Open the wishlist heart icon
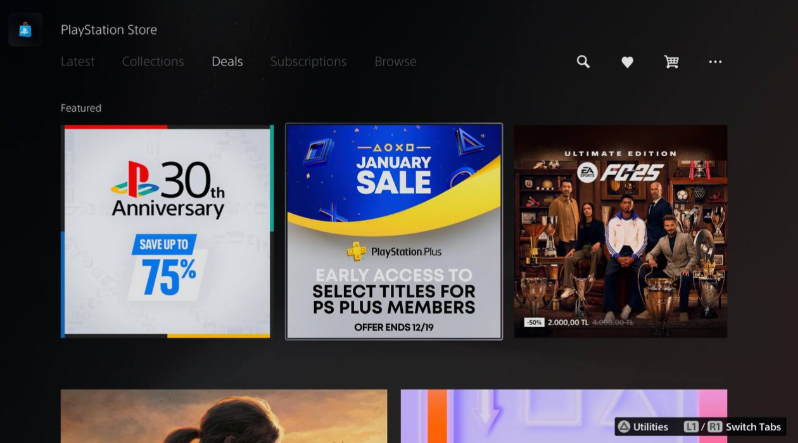The image size is (798, 443). tap(627, 62)
